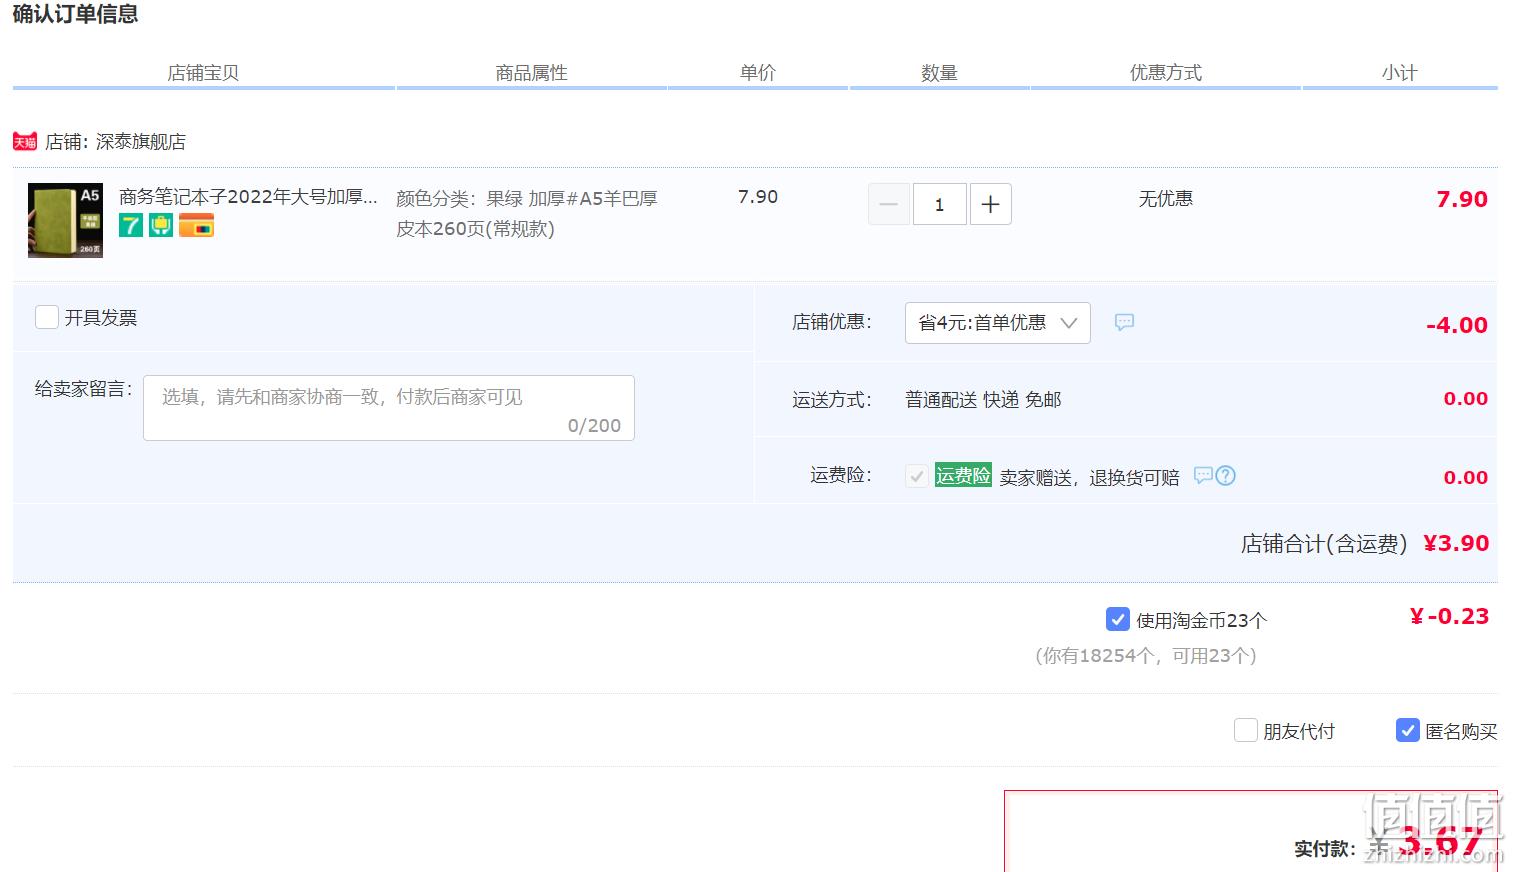
Task: Open the 商务笔记本子2022年 product title link
Action: [x=248, y=197]
